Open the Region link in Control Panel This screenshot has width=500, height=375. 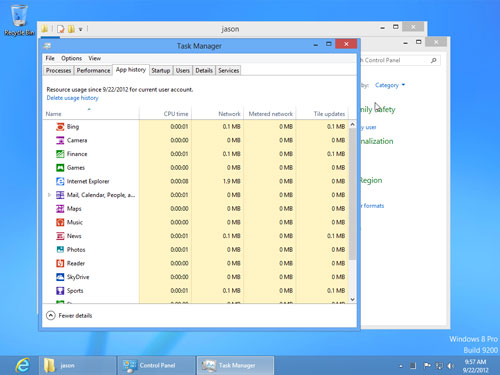371,180
